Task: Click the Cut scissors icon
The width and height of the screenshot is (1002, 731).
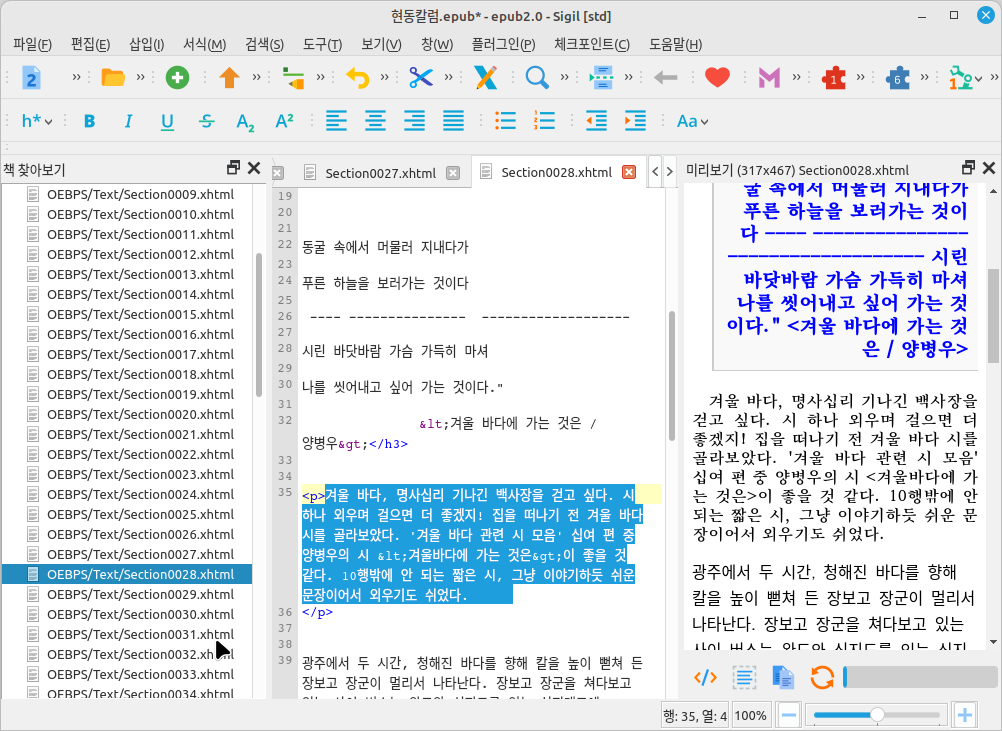Action: (421, 78)
